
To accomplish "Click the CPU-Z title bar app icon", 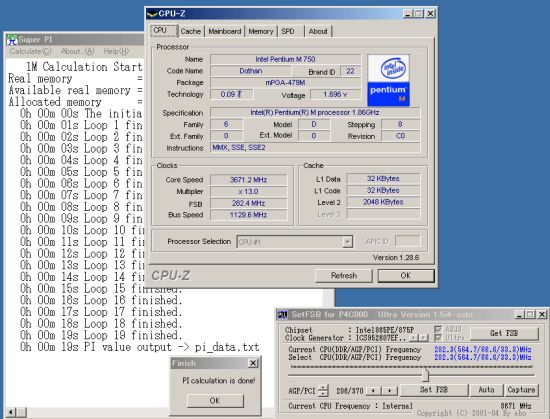I will (x=152, y=14).
